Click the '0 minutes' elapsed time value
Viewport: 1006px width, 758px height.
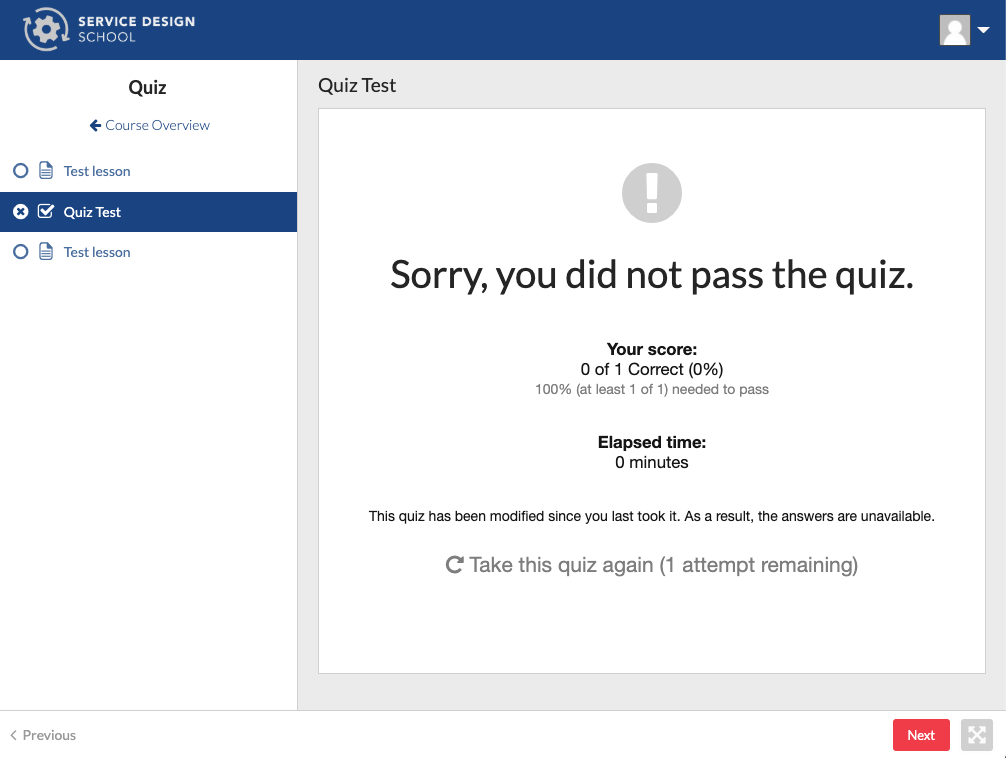pos(652,462)
